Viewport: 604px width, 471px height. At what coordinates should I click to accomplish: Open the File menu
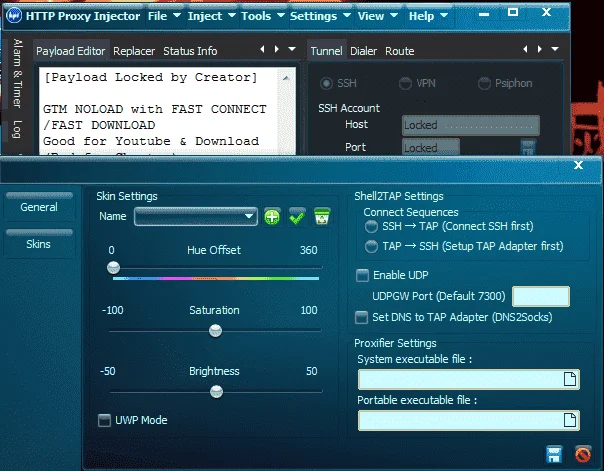pyautogui.click(x=164, y=16)
